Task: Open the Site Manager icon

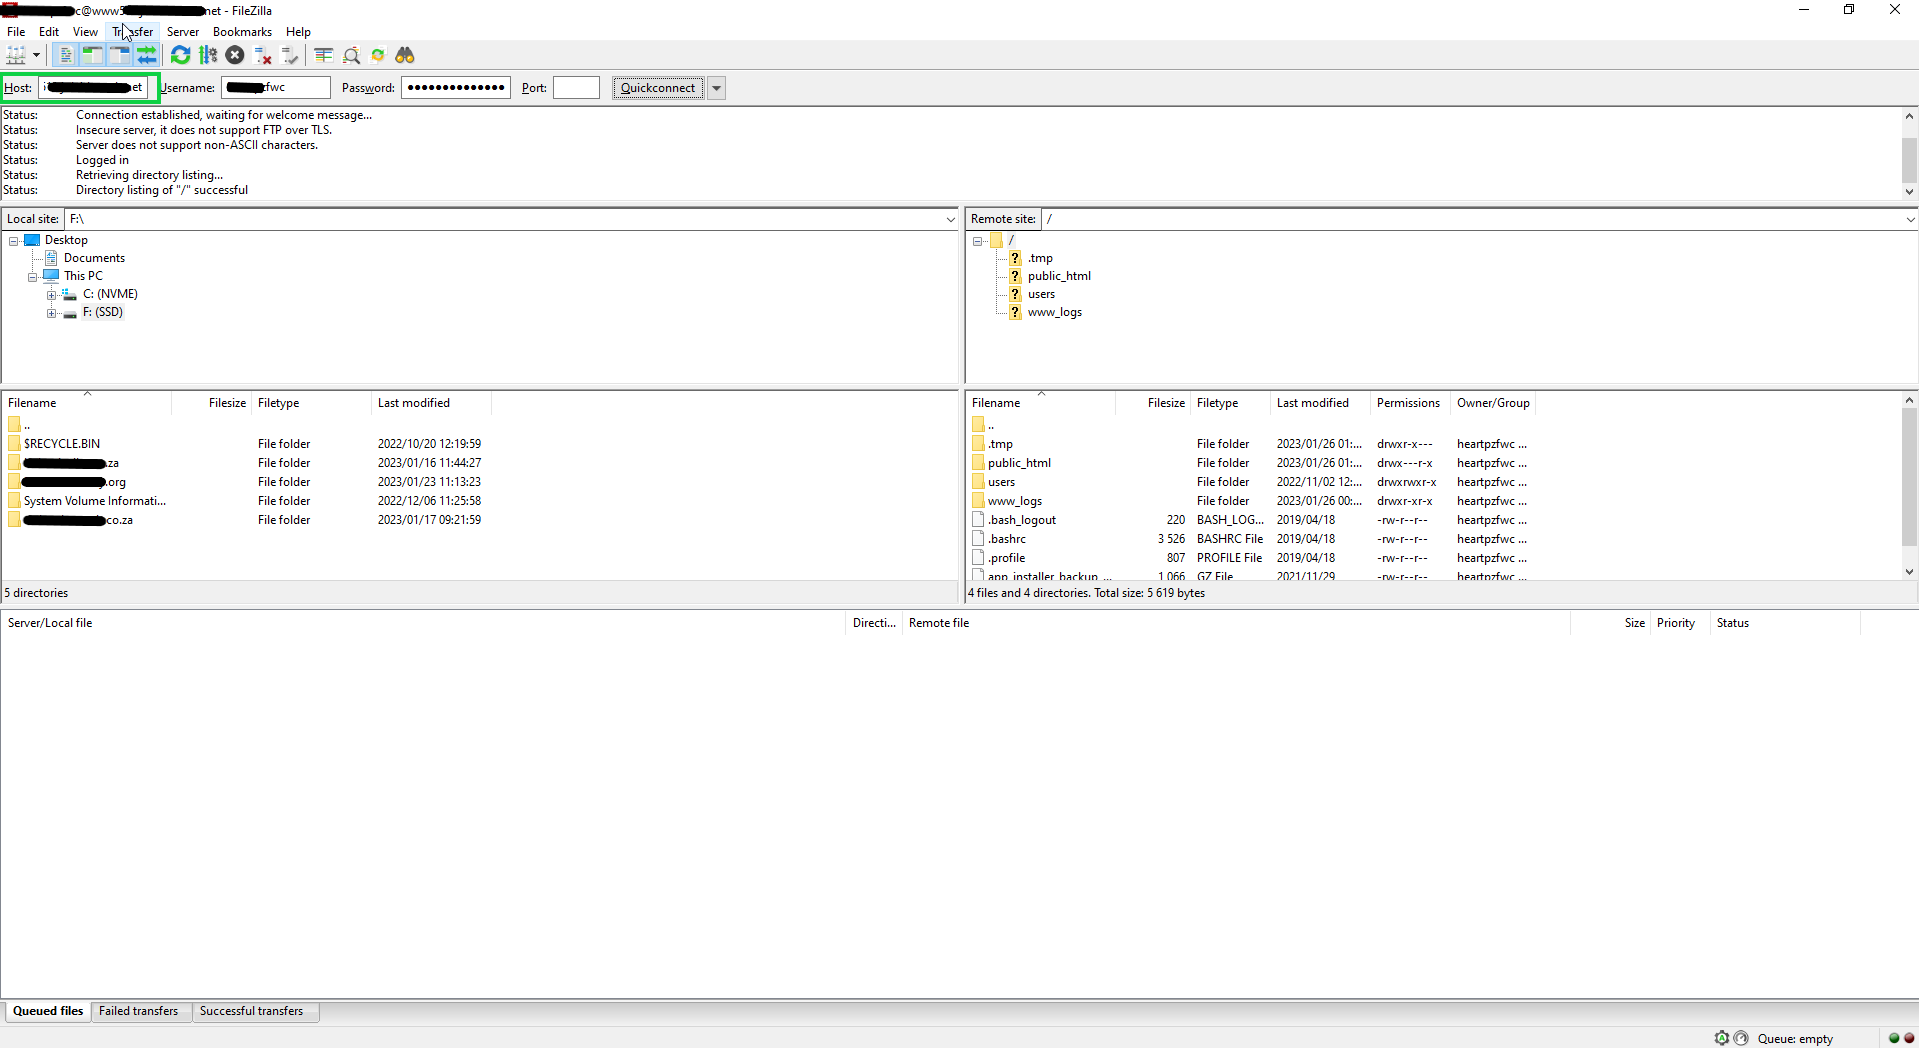Action: [x=16, y=56]
